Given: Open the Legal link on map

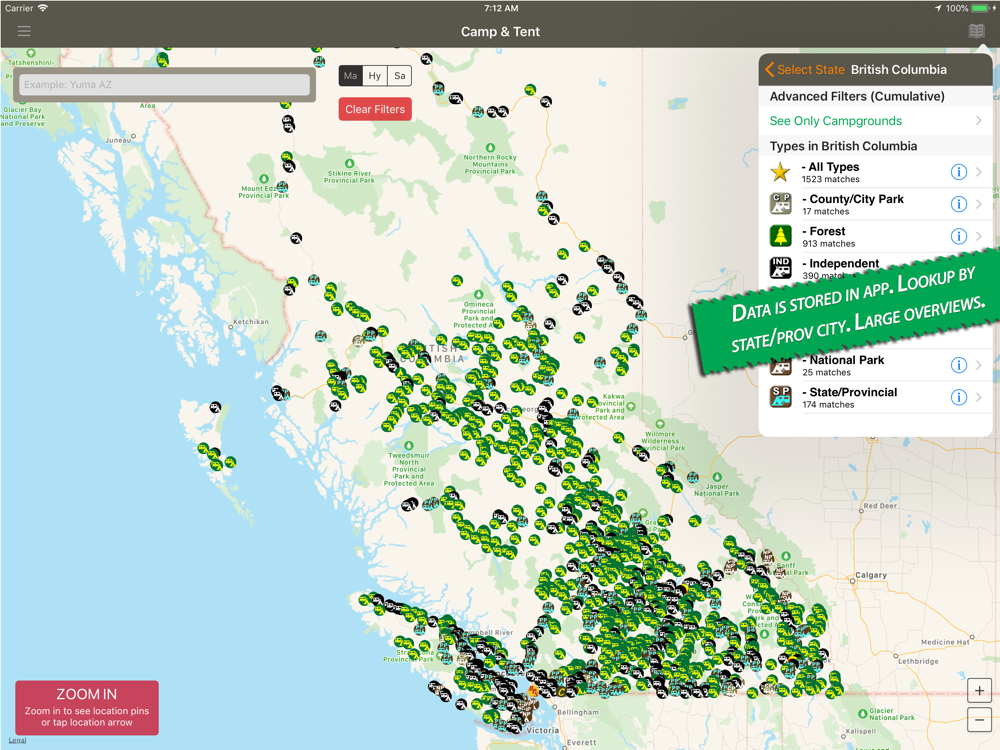Looking at the screenshot, I should coord(17,740).
